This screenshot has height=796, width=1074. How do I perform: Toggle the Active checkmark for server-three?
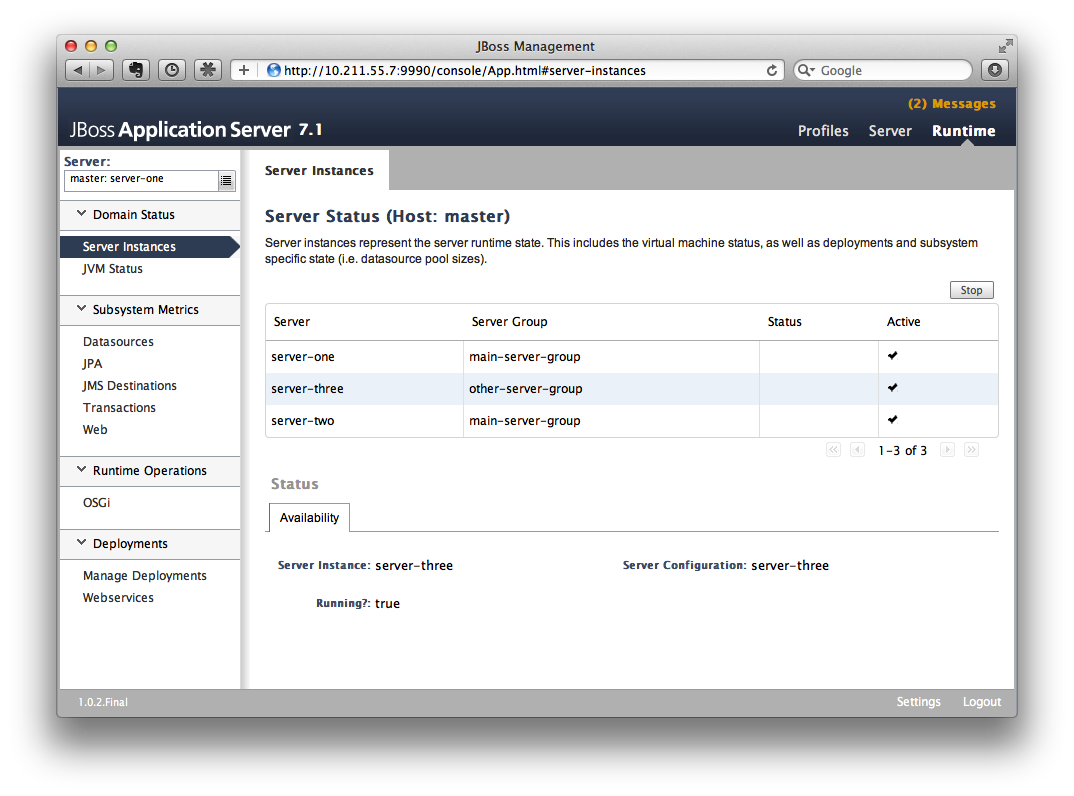point(892,388)
